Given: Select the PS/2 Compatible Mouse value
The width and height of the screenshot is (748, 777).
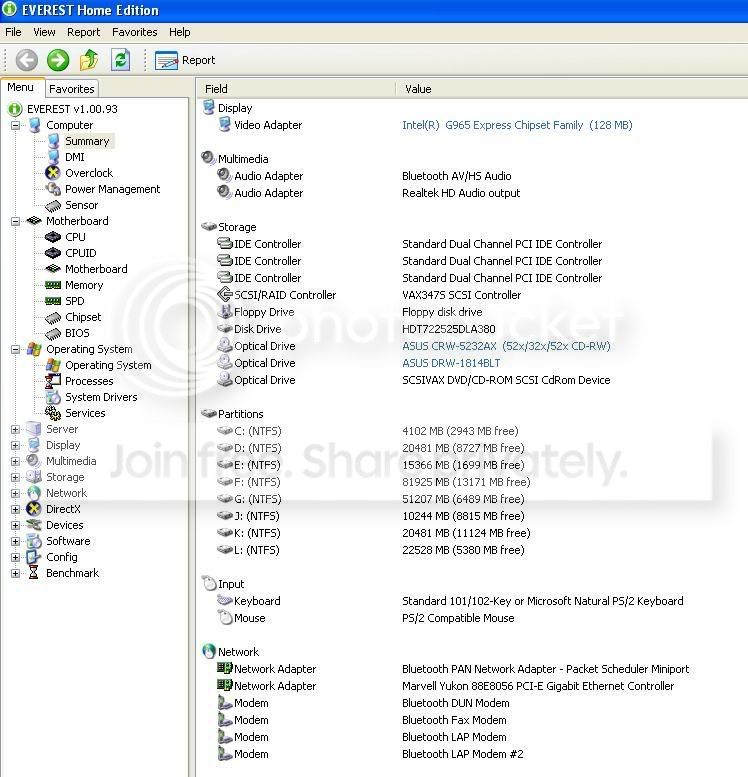Looking at the screenshot, I should click(x=458, y=618).
